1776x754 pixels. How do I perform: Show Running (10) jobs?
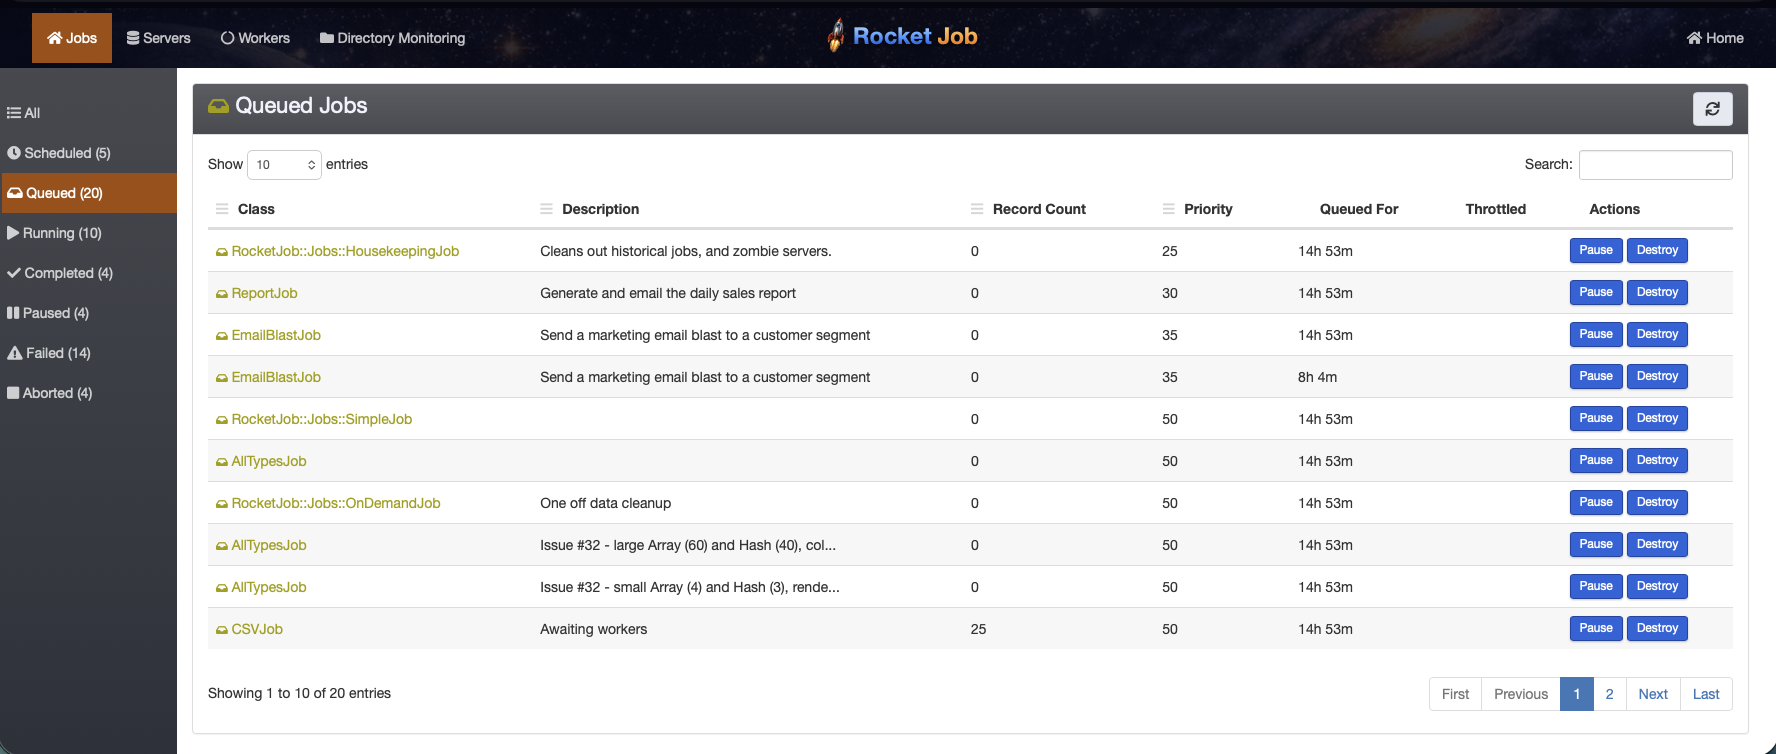tap(88, 233)
